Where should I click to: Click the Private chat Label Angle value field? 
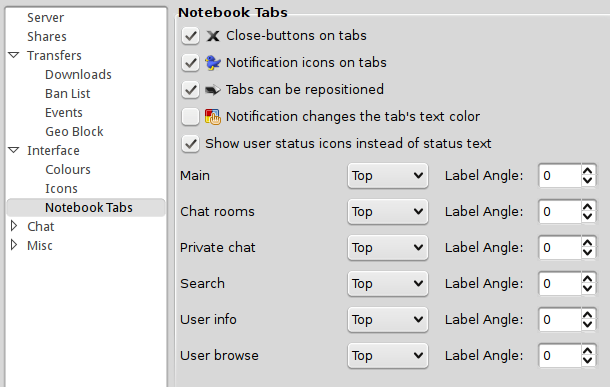pyautogui.click(x=560, y=248)
